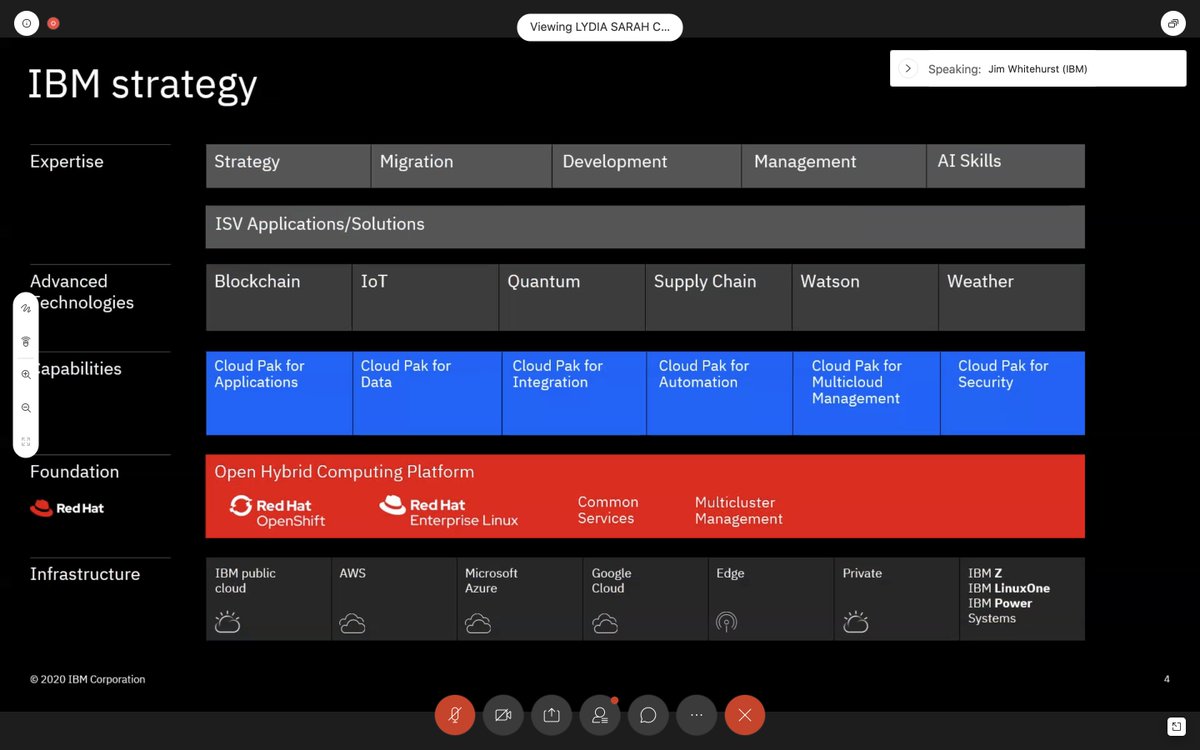This screenshot has height=750, width=1200.
Task: Click the slide page number 4
Action: 1167,680
